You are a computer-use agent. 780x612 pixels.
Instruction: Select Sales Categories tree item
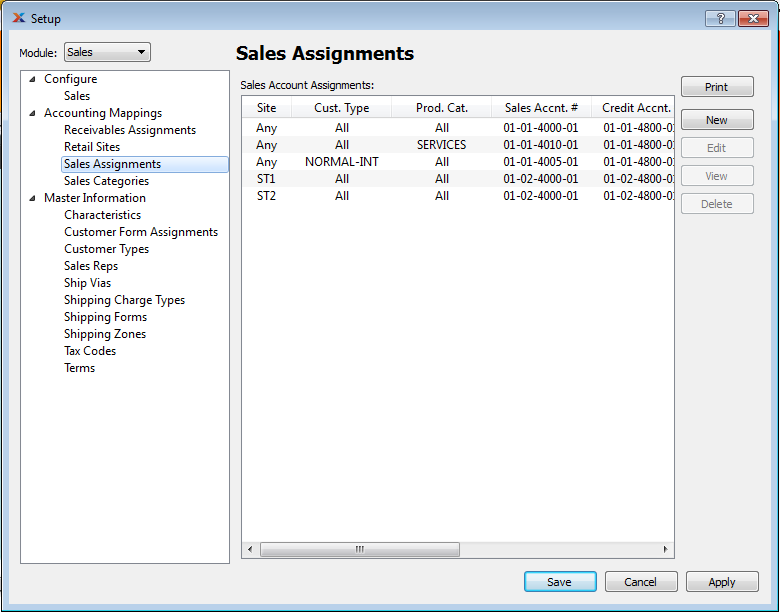tap(106, 181)
